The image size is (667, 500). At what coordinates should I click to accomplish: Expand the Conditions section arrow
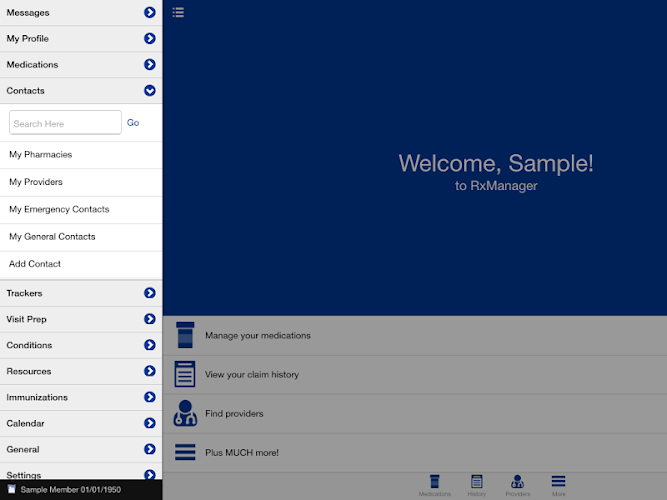pos(150,345)
